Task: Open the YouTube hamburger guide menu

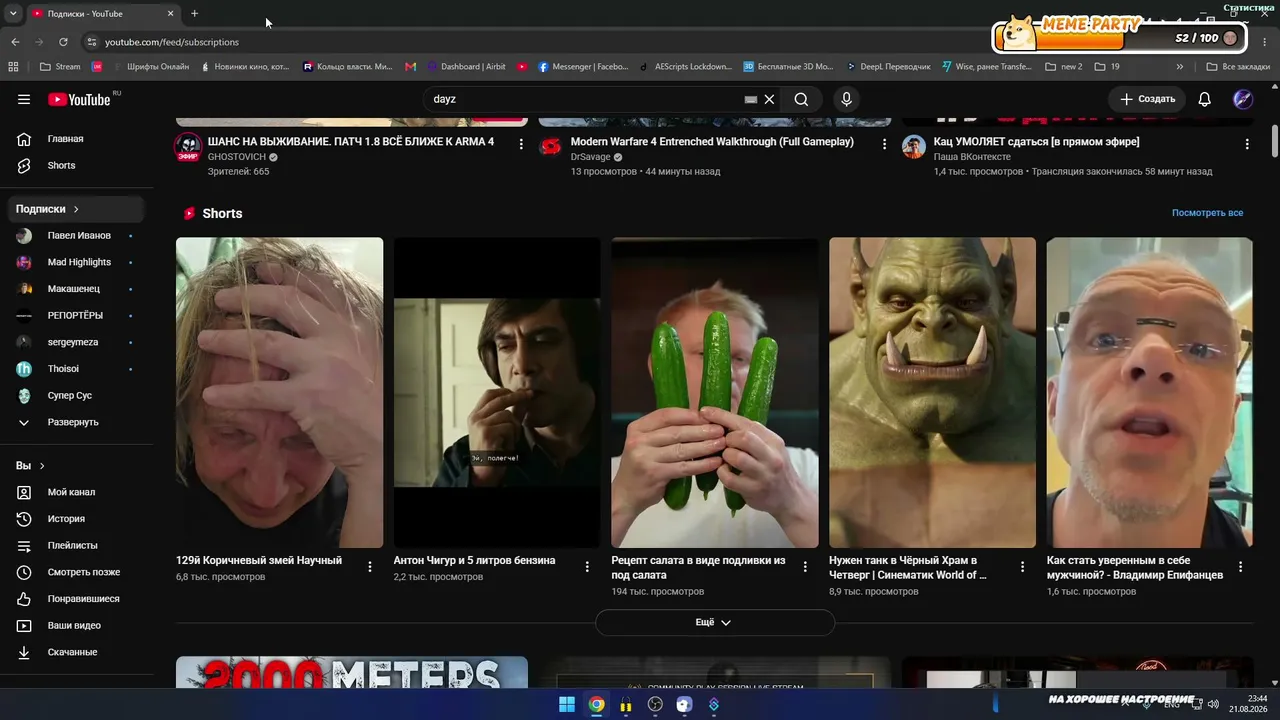Action: (24, 99)
